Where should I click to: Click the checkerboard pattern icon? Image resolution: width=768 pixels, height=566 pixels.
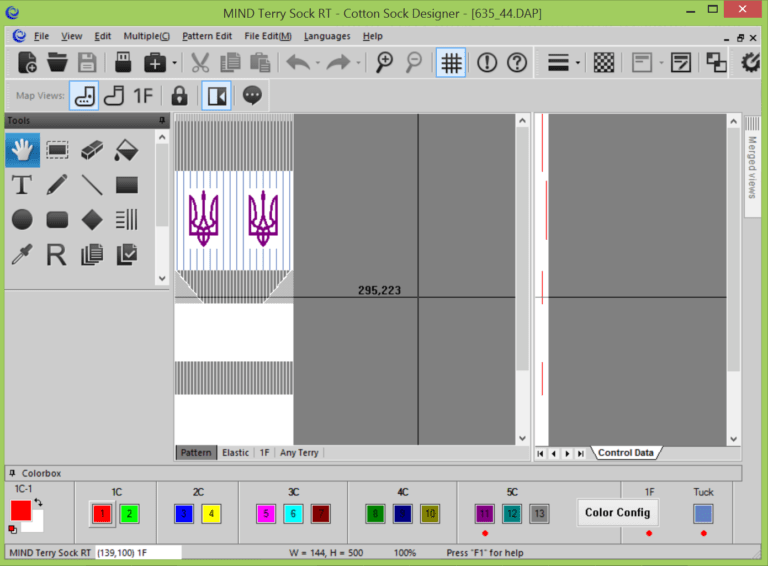pos(604,63)
